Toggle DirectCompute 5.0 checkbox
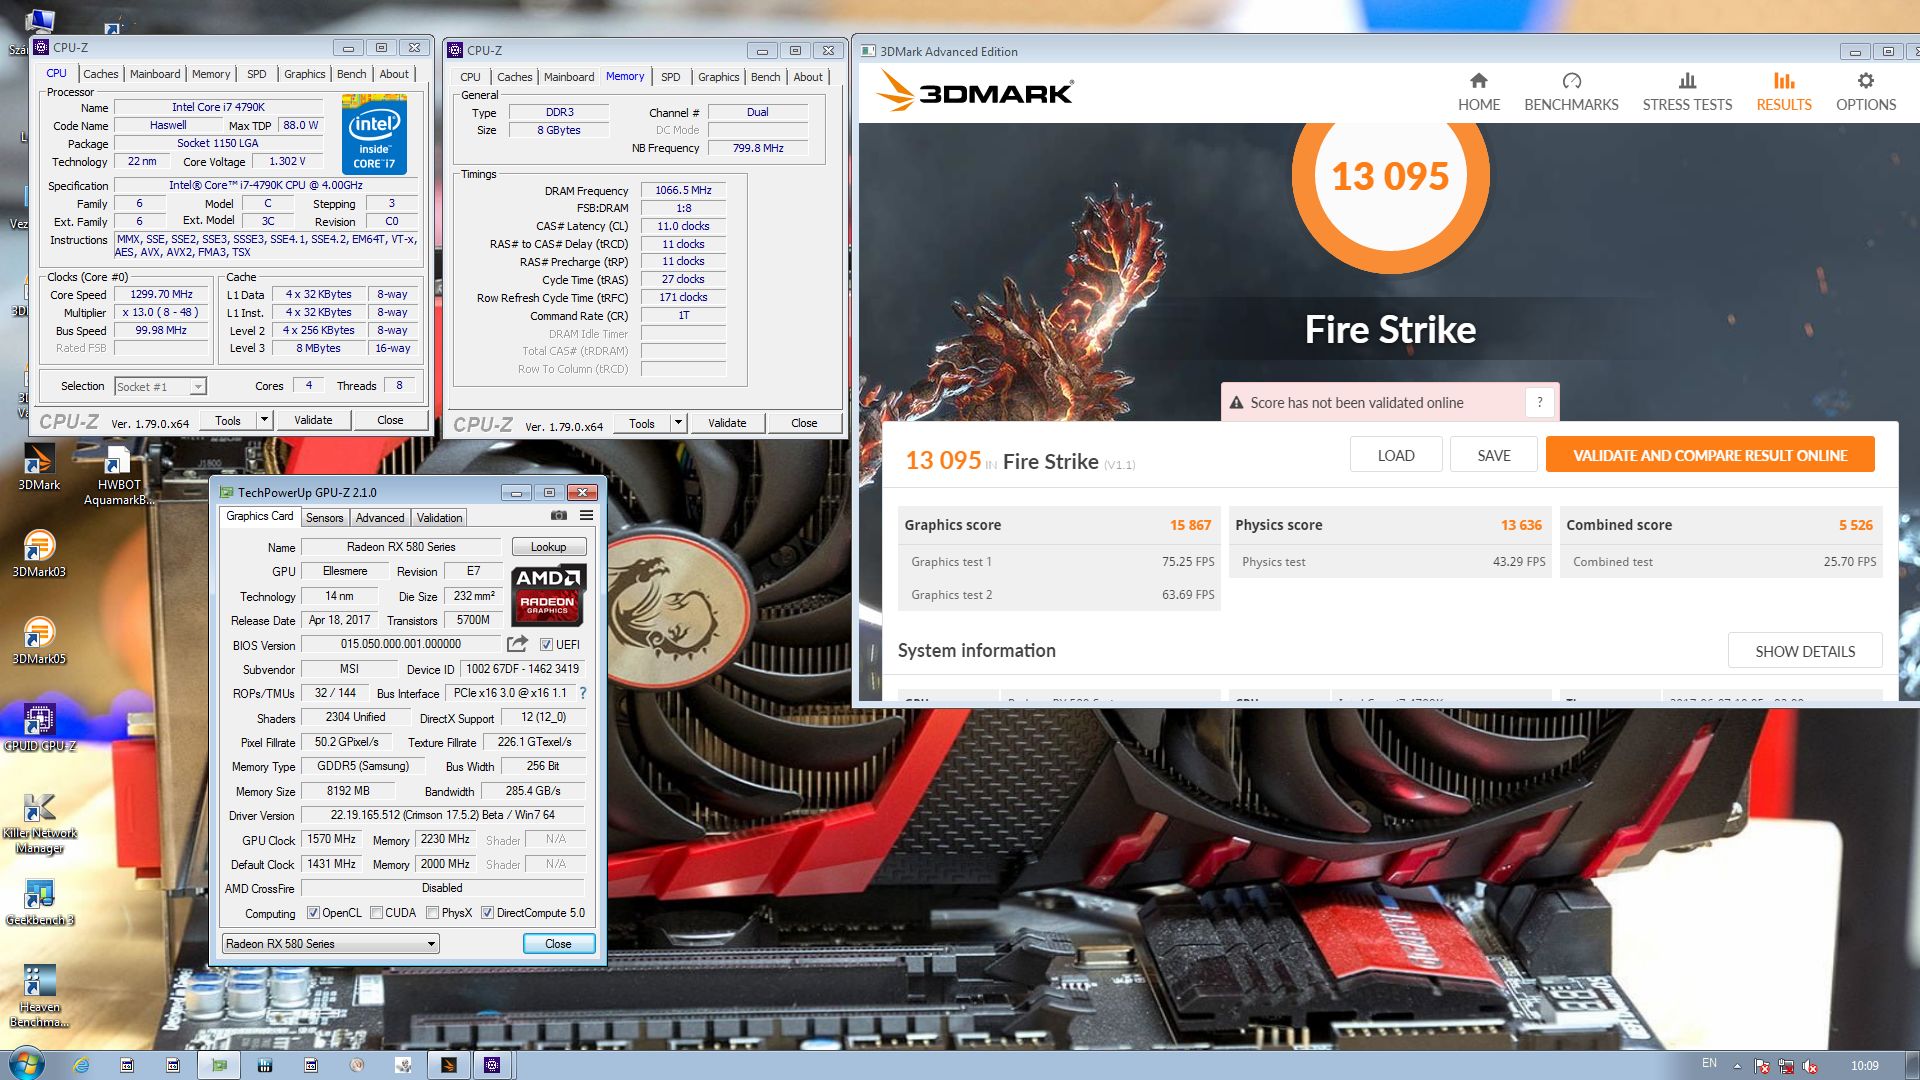The height and width of the screenshot is (1080, 1920). pyautogui.click(x=487, y=912)
